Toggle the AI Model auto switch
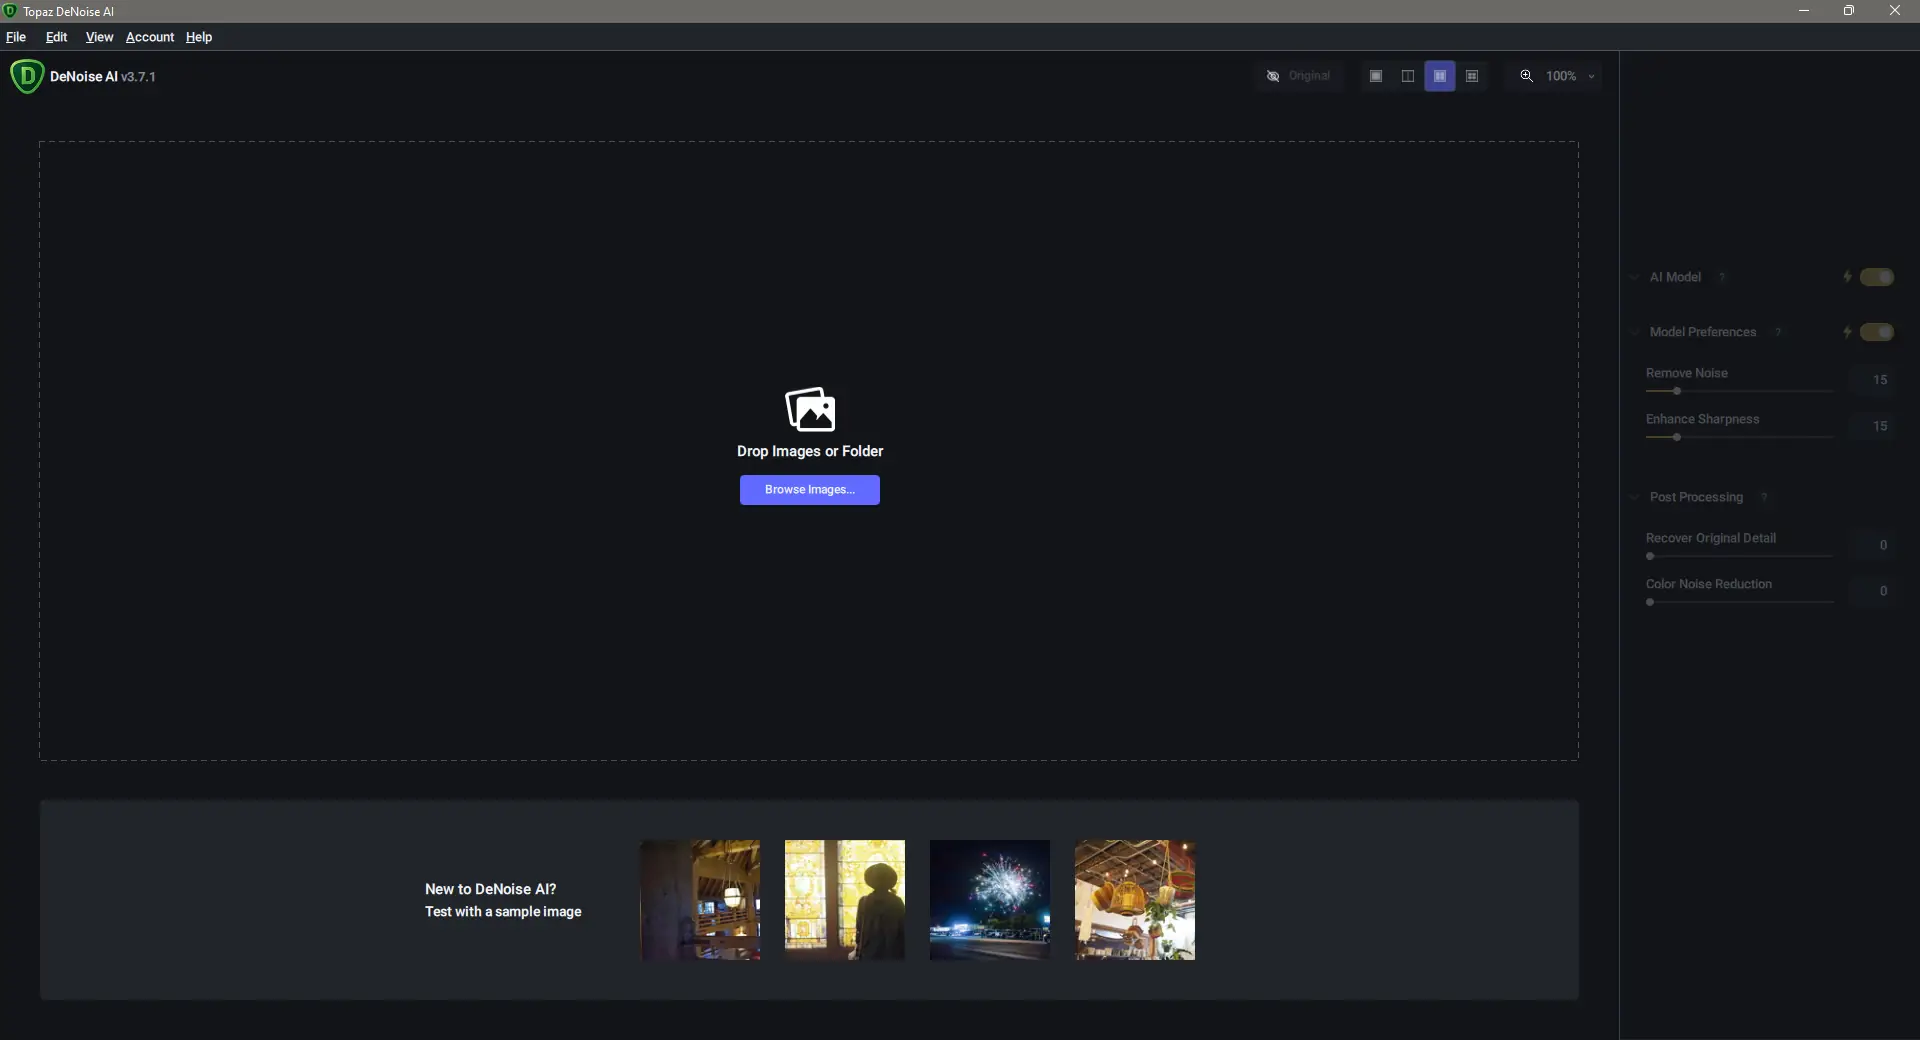This screenshot has width=1920, height=1040. click(1877, 277)
